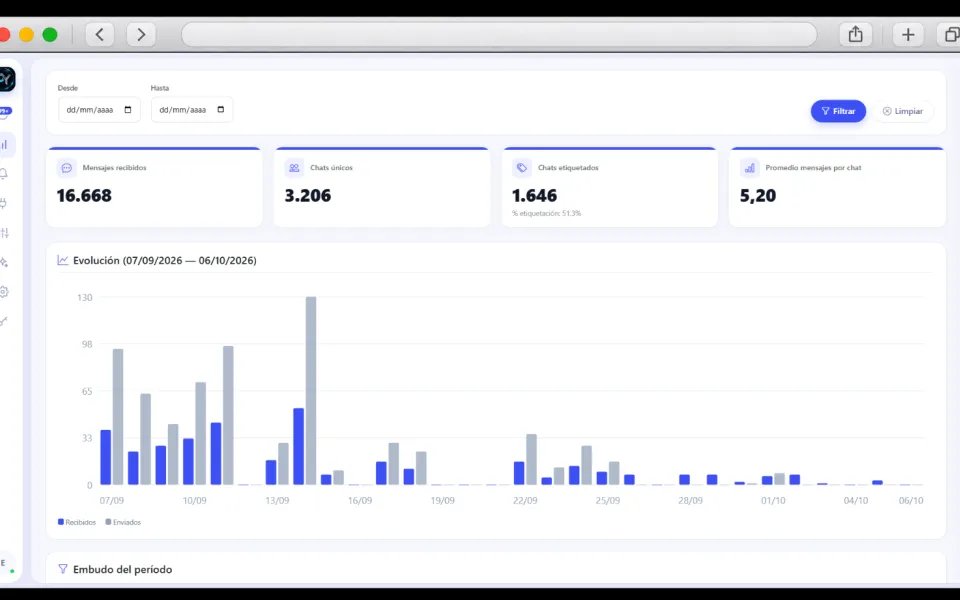
Task: Click the Promedio mensajes por chat icon
Action: (749, 168)
